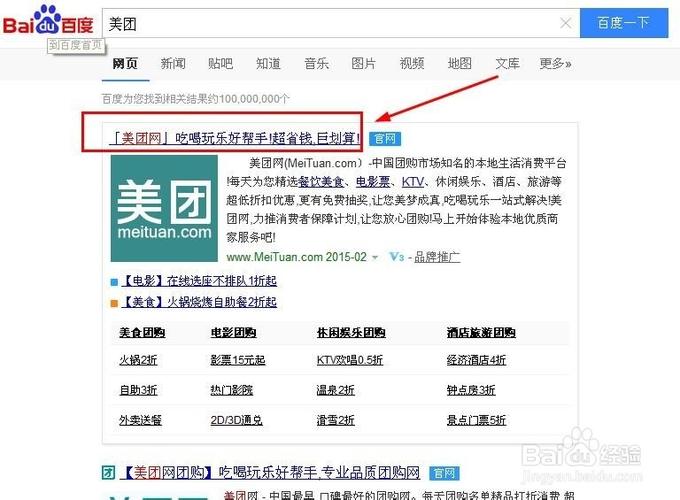Switch to the 图片 tab

[x=363, y=64]
